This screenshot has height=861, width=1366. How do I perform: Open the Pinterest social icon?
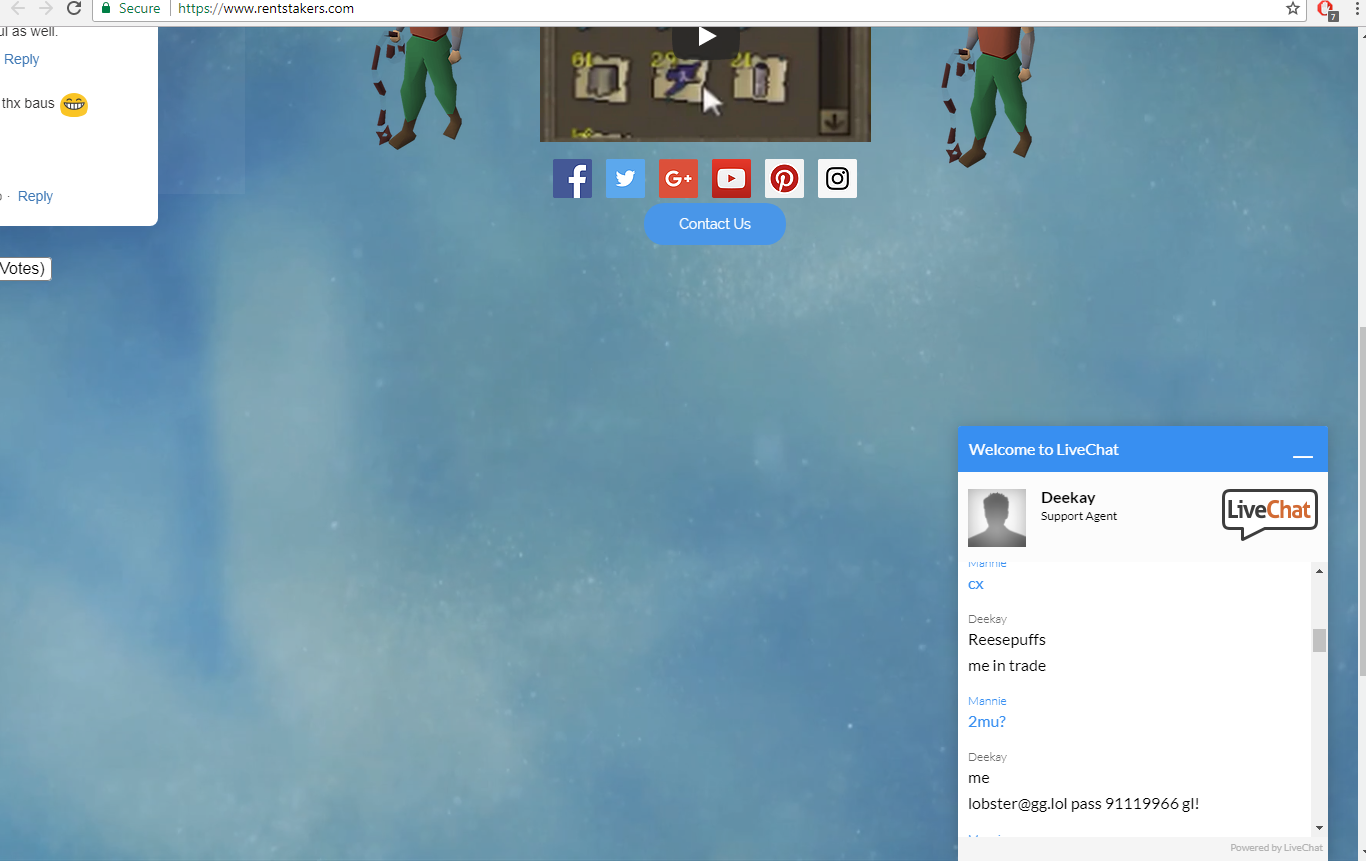pyautogui.click(x=784, y=179)
